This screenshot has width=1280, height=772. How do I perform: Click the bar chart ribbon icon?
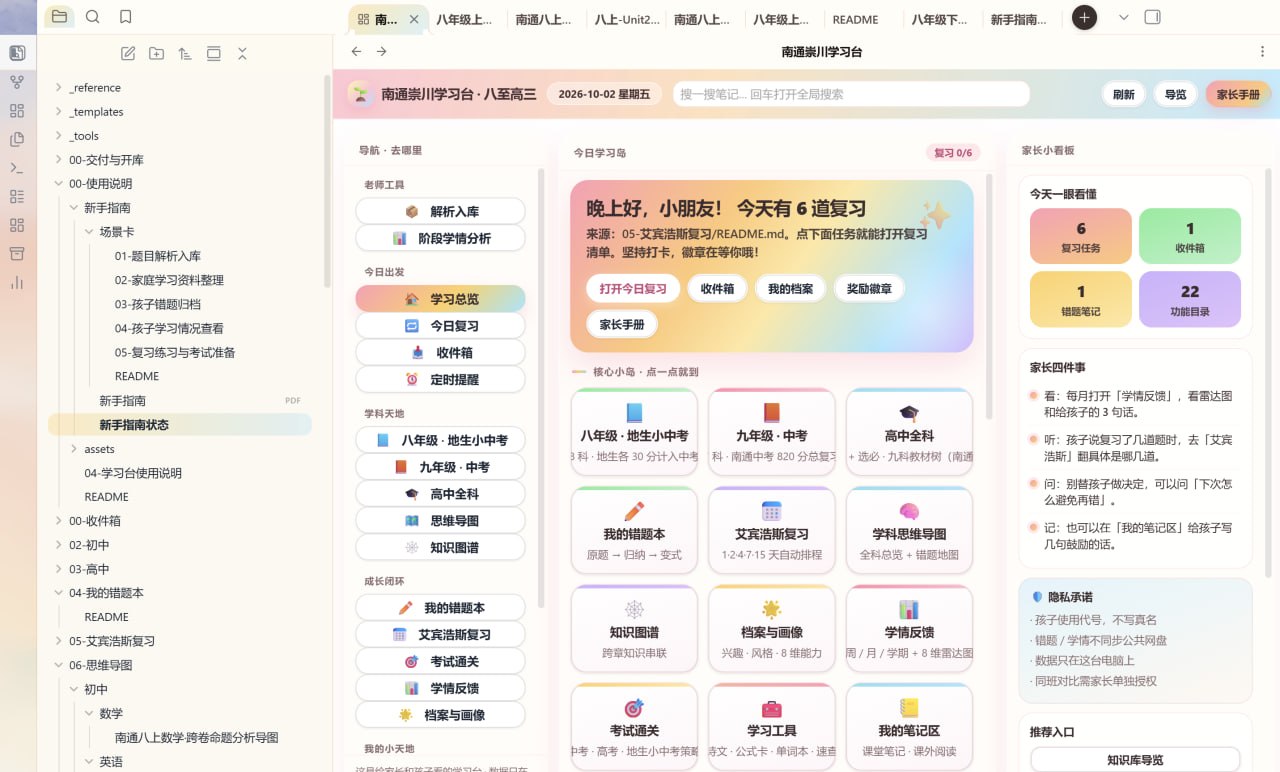point(16,282)
